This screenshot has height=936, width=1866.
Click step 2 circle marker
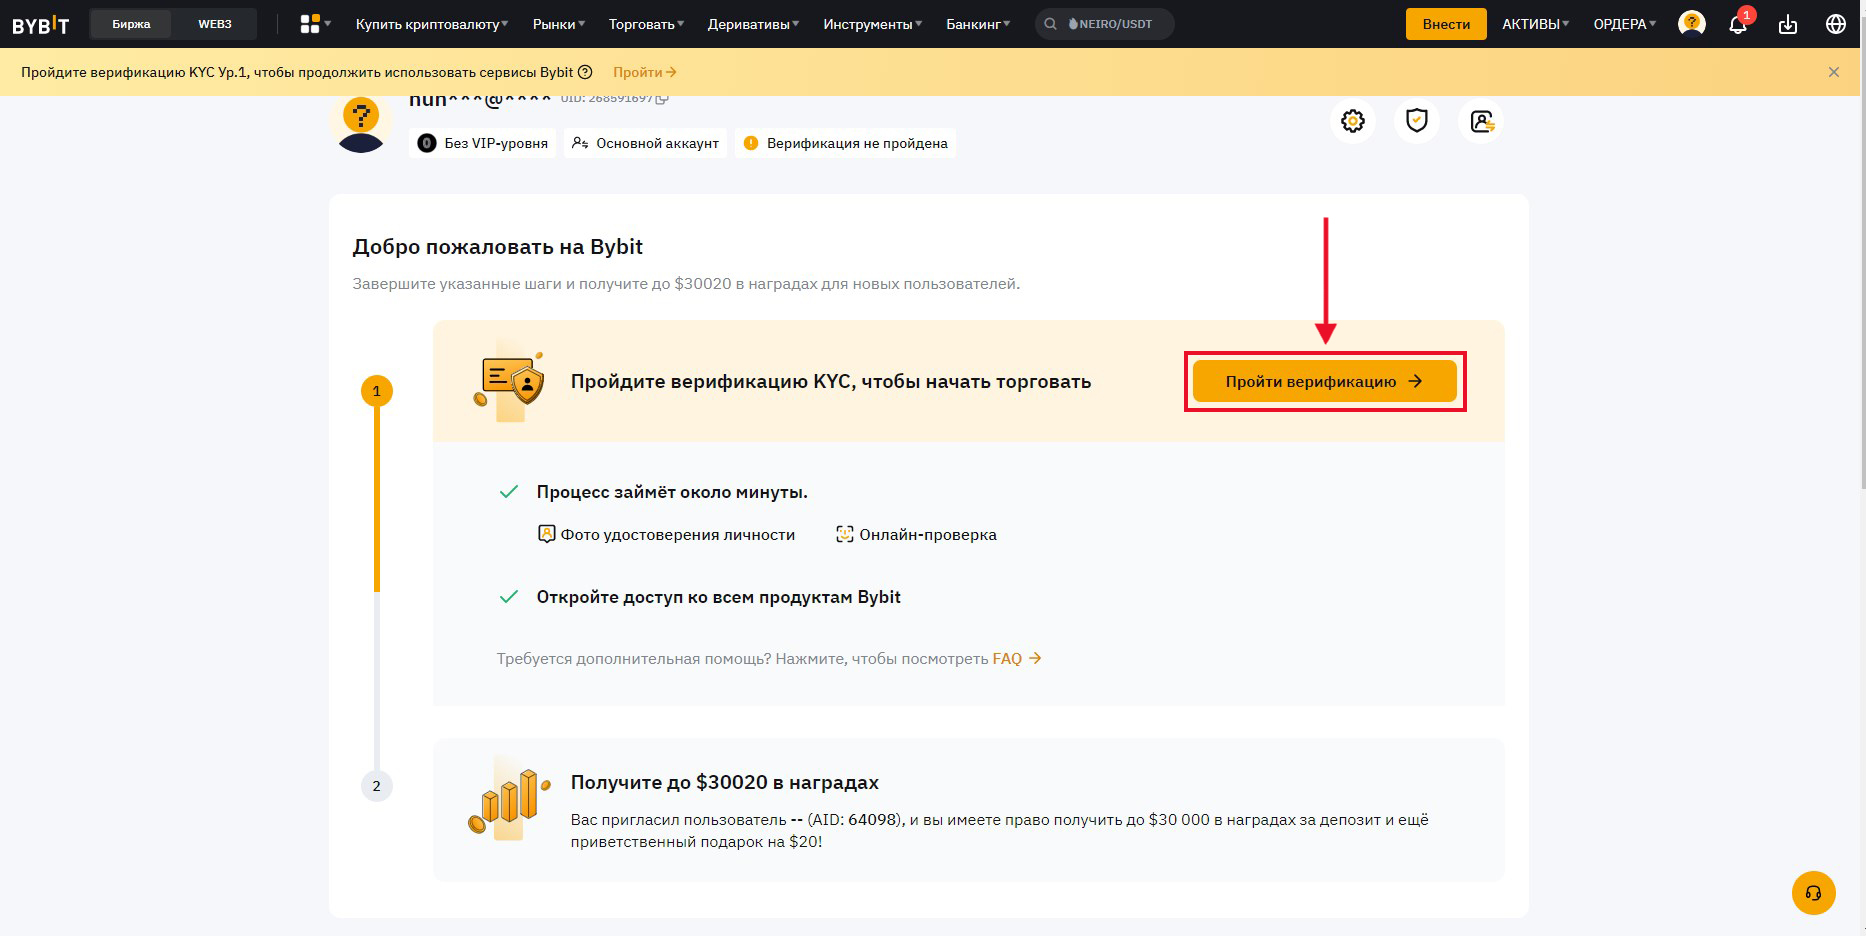[377, 786]
